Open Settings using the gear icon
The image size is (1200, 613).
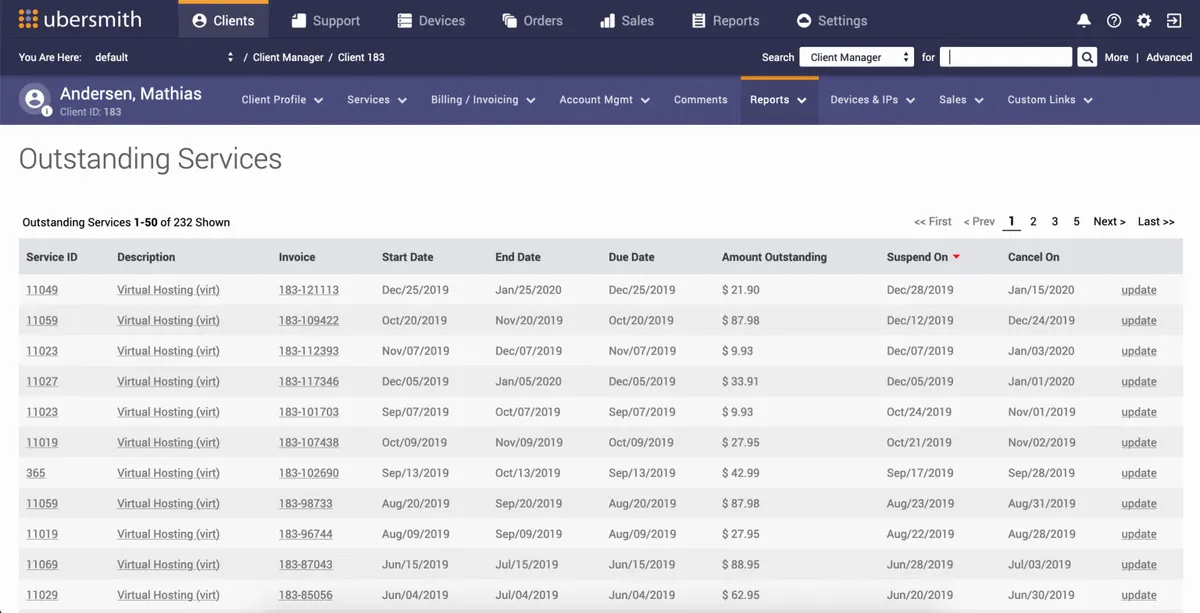click(1143, 19)
